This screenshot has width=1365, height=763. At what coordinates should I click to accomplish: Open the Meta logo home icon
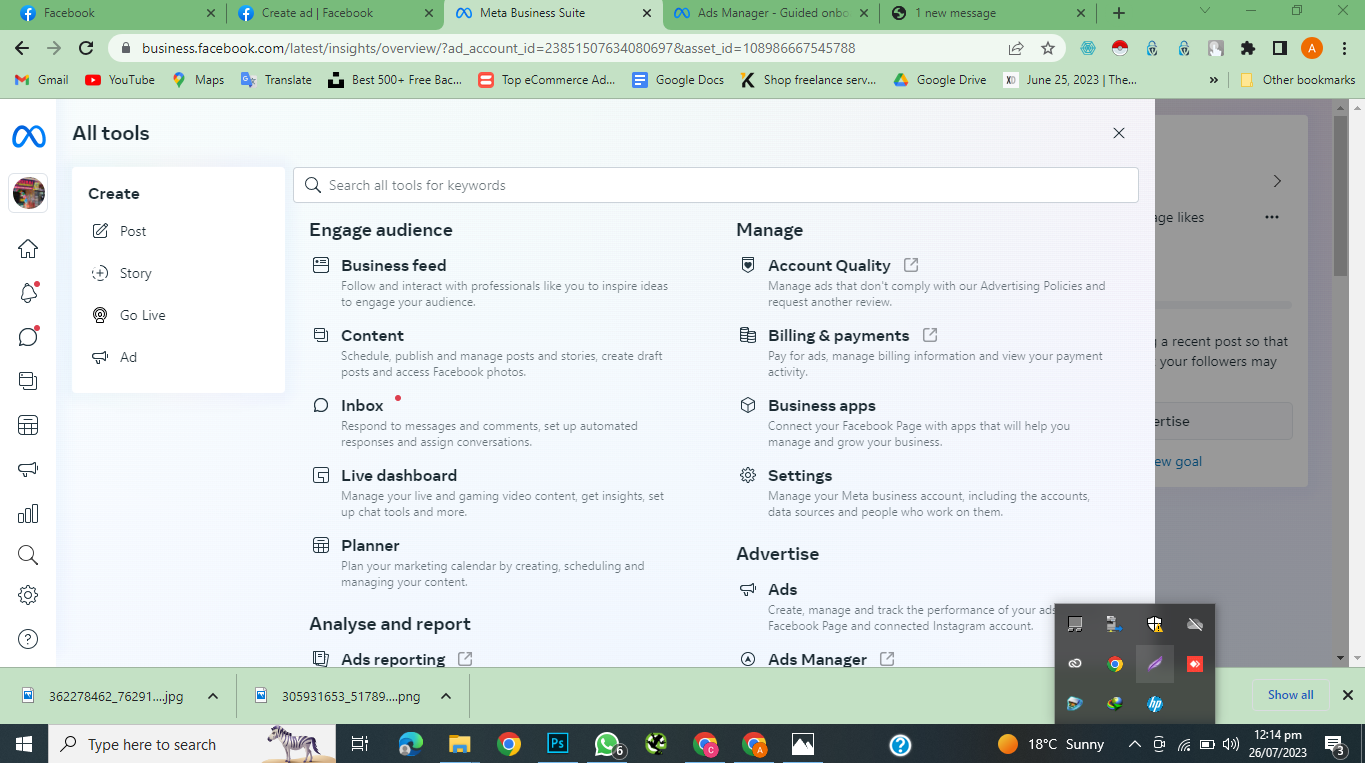[x=28, y=136]
